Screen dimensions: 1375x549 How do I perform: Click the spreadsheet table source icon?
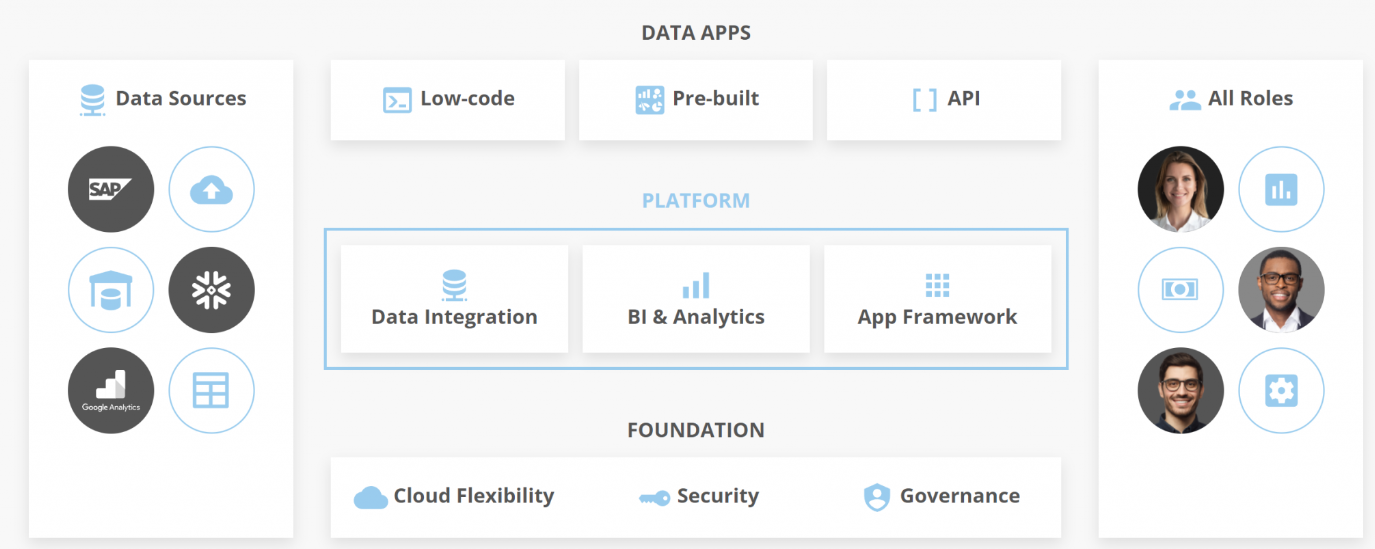(x=212, y=390)
